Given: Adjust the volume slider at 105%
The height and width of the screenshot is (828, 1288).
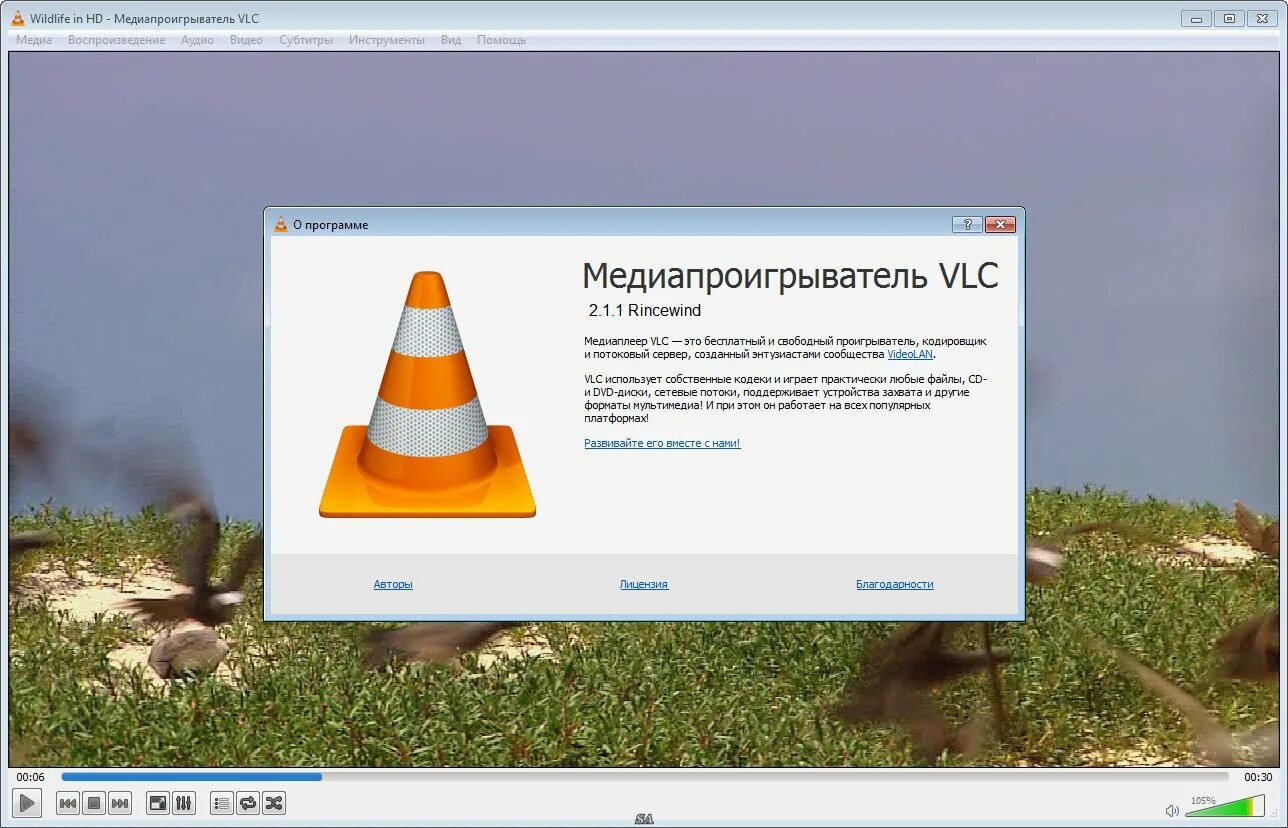Looking at the screenshot, I should pos(1224,806).
